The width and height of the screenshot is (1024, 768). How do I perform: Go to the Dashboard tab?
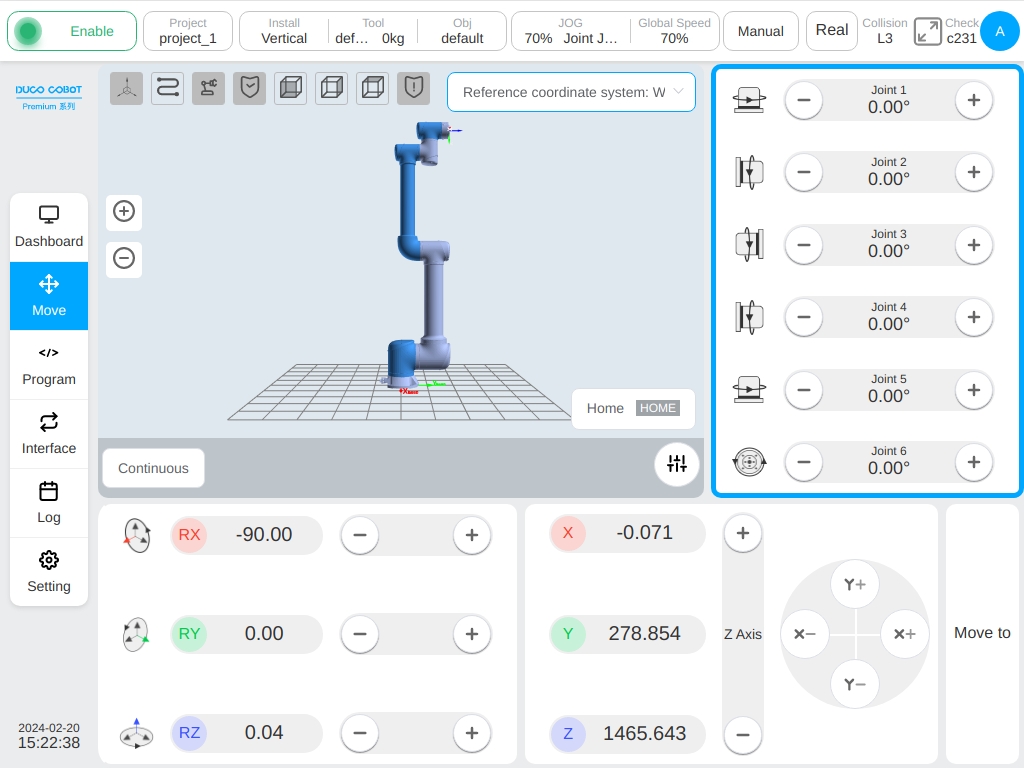49,228
